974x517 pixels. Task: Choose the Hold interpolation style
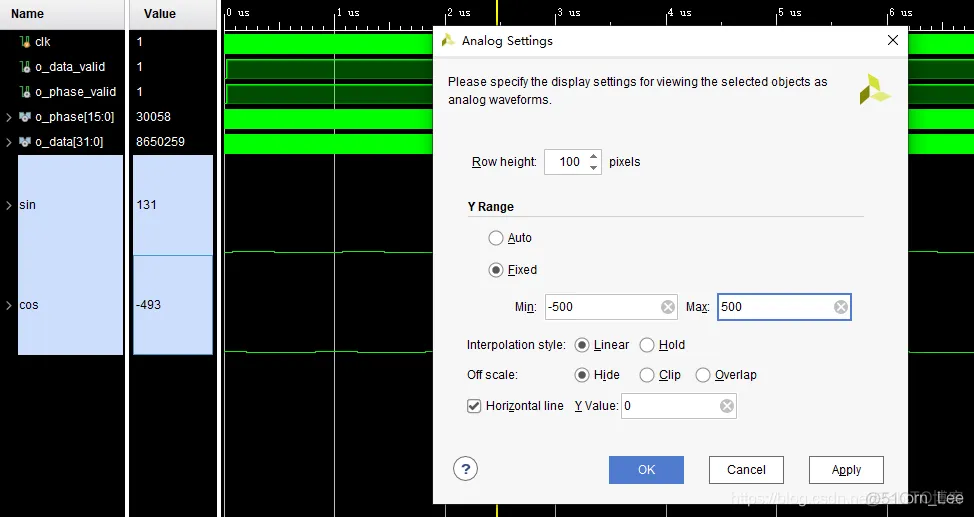(647, 345)
